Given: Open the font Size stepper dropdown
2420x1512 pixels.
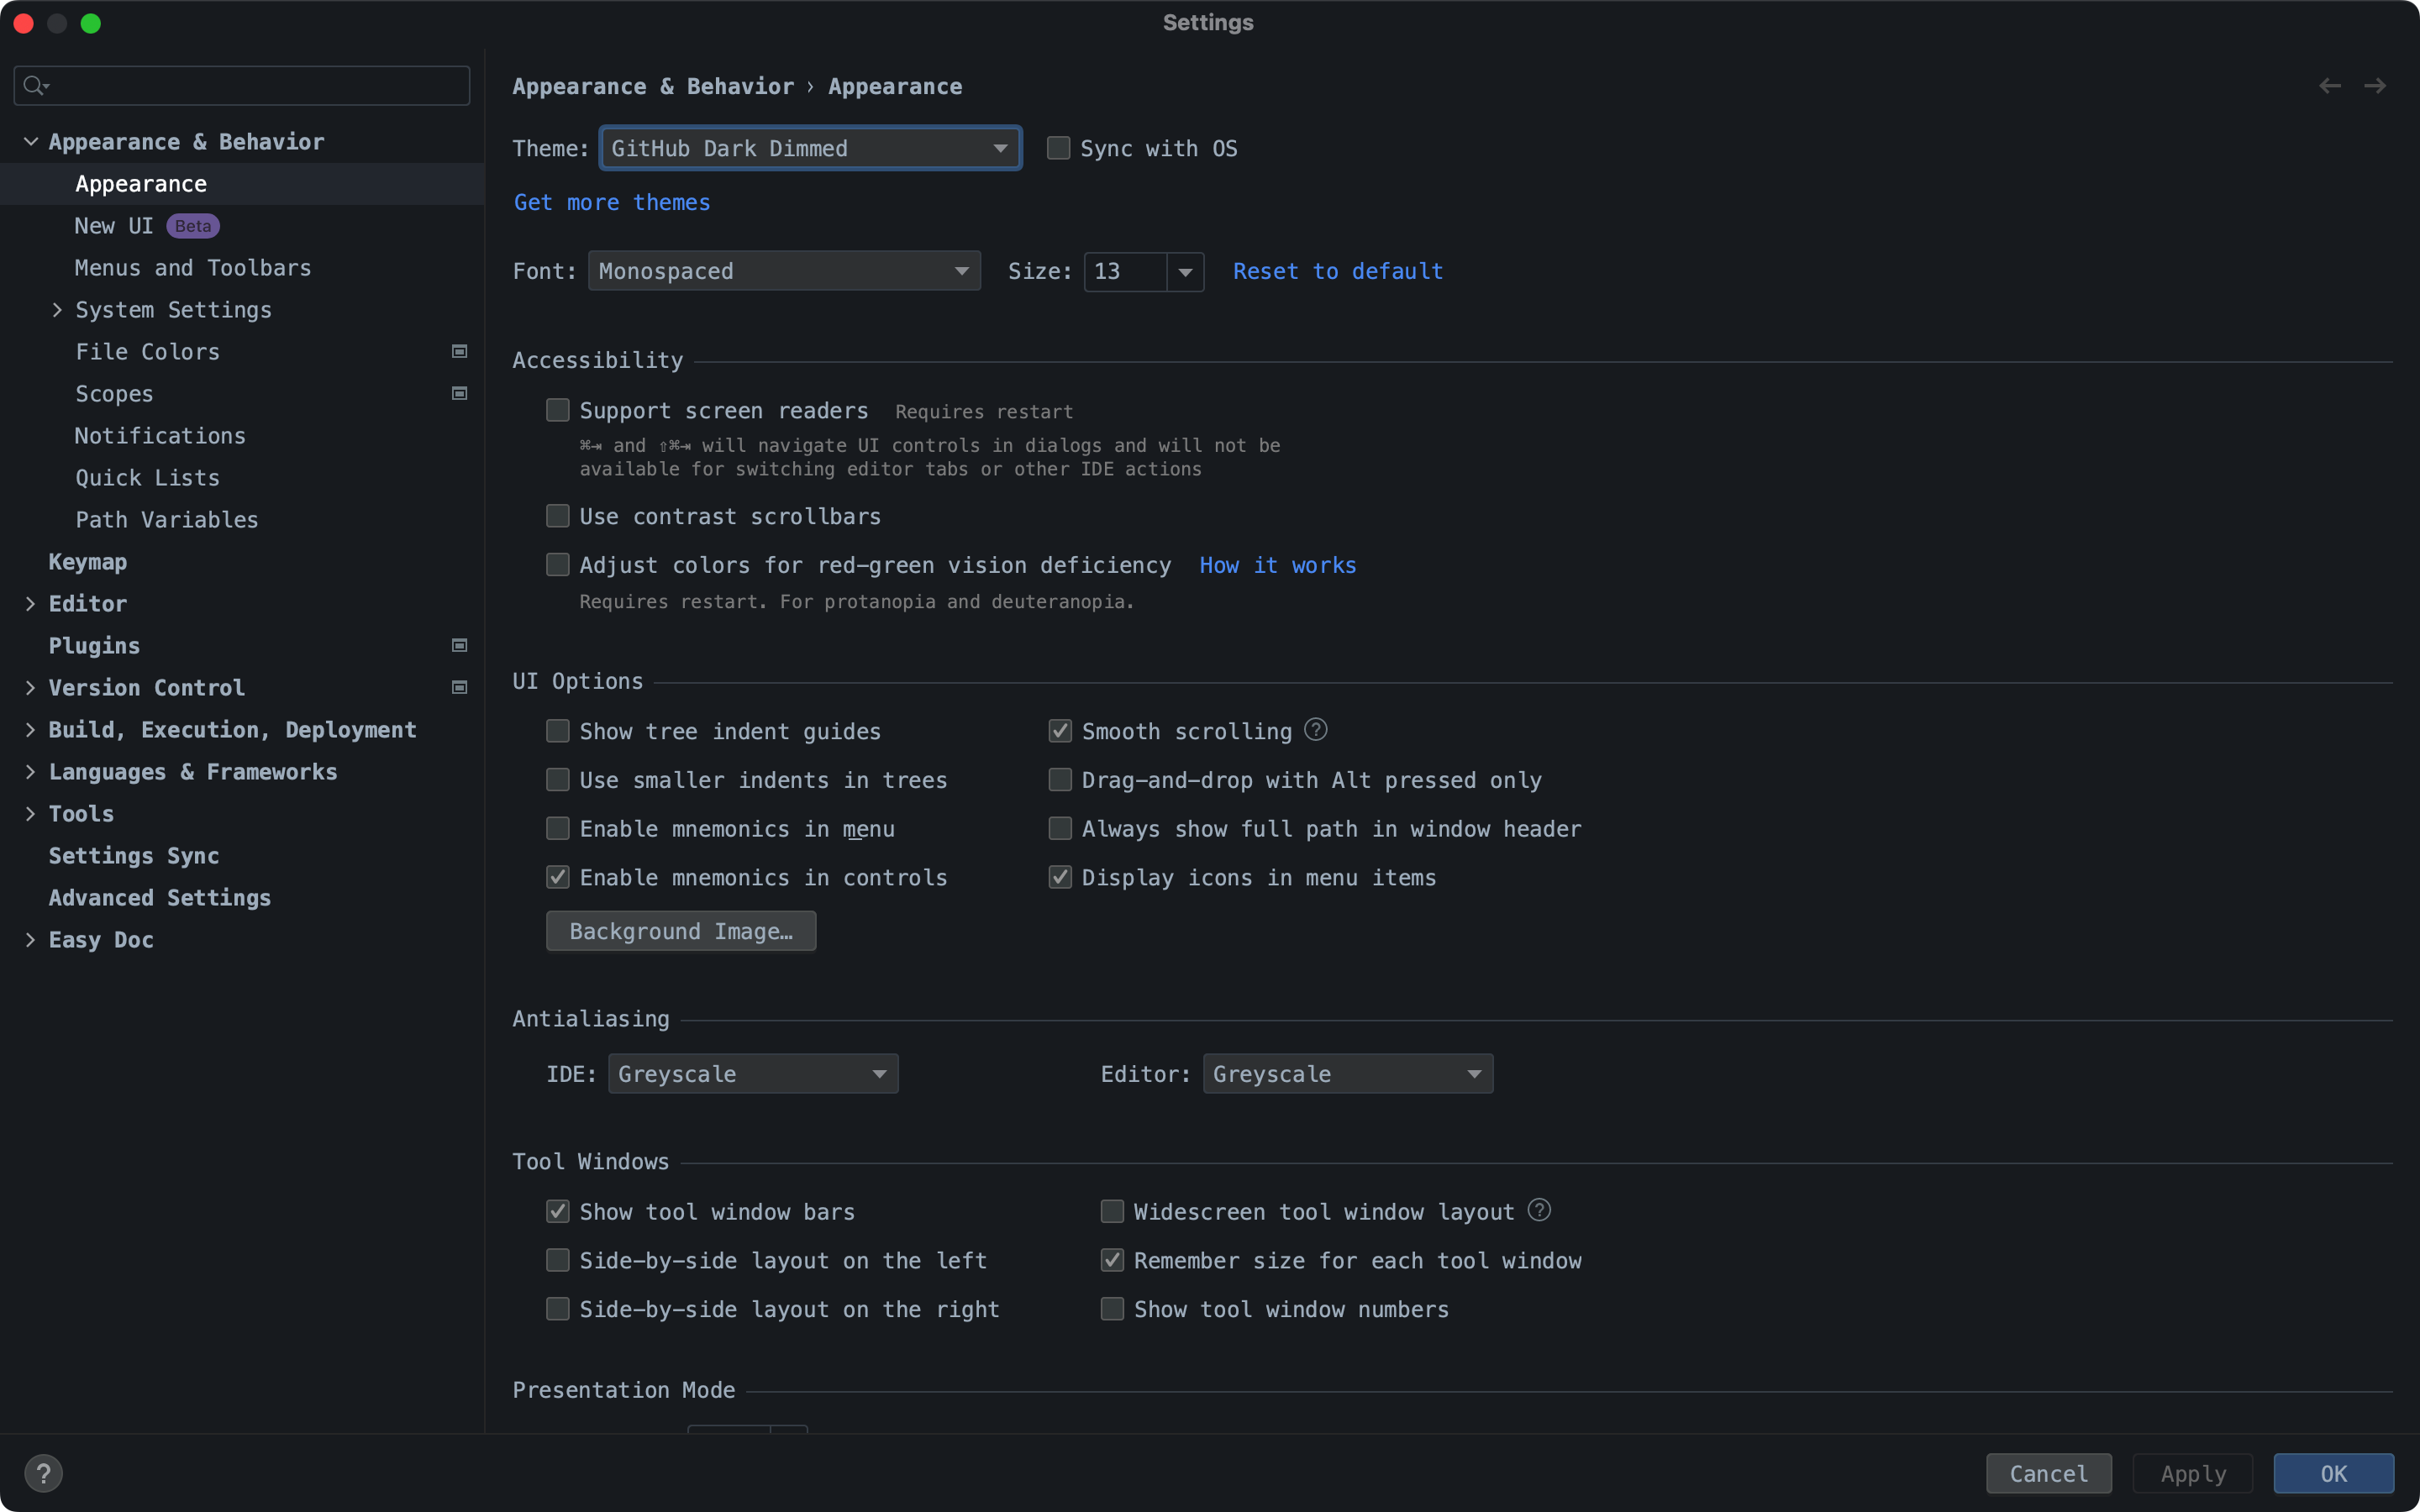Looking at the screenshot, I should [x=1185, y=271].
